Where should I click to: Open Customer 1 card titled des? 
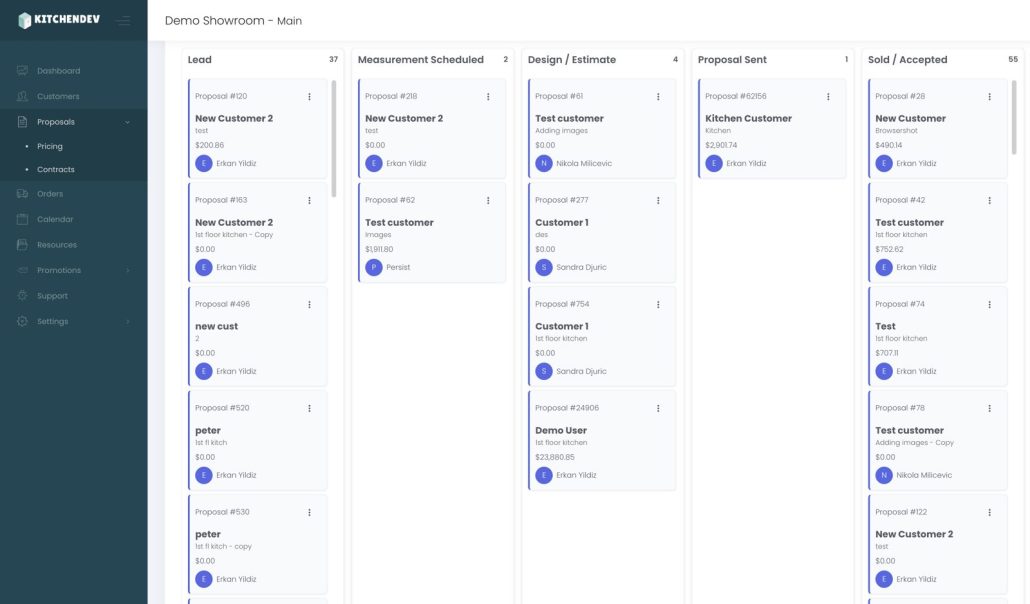[x=602, y=233]
